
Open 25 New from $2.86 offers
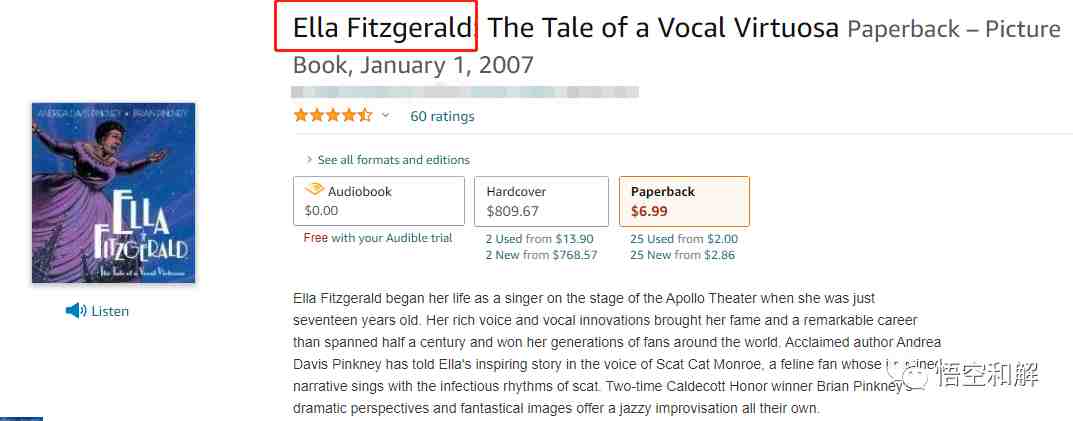(682, 255)
